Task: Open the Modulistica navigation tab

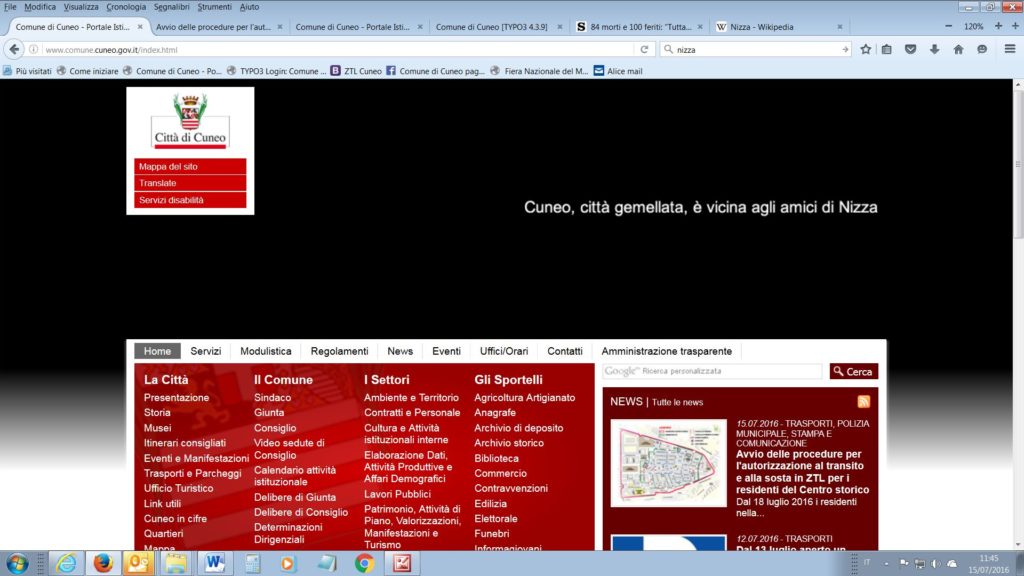Action: pos(266,351)
